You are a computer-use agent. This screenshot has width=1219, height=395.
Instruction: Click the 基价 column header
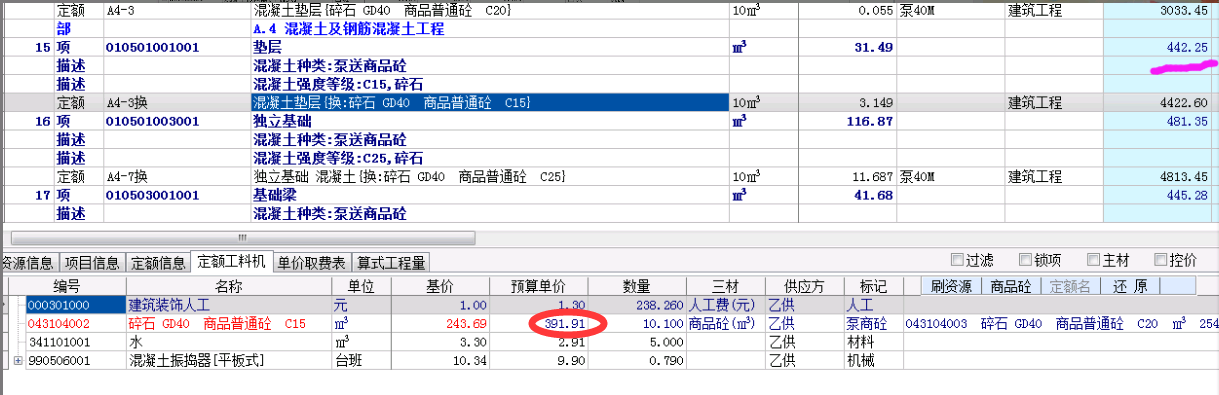(439, 287)
